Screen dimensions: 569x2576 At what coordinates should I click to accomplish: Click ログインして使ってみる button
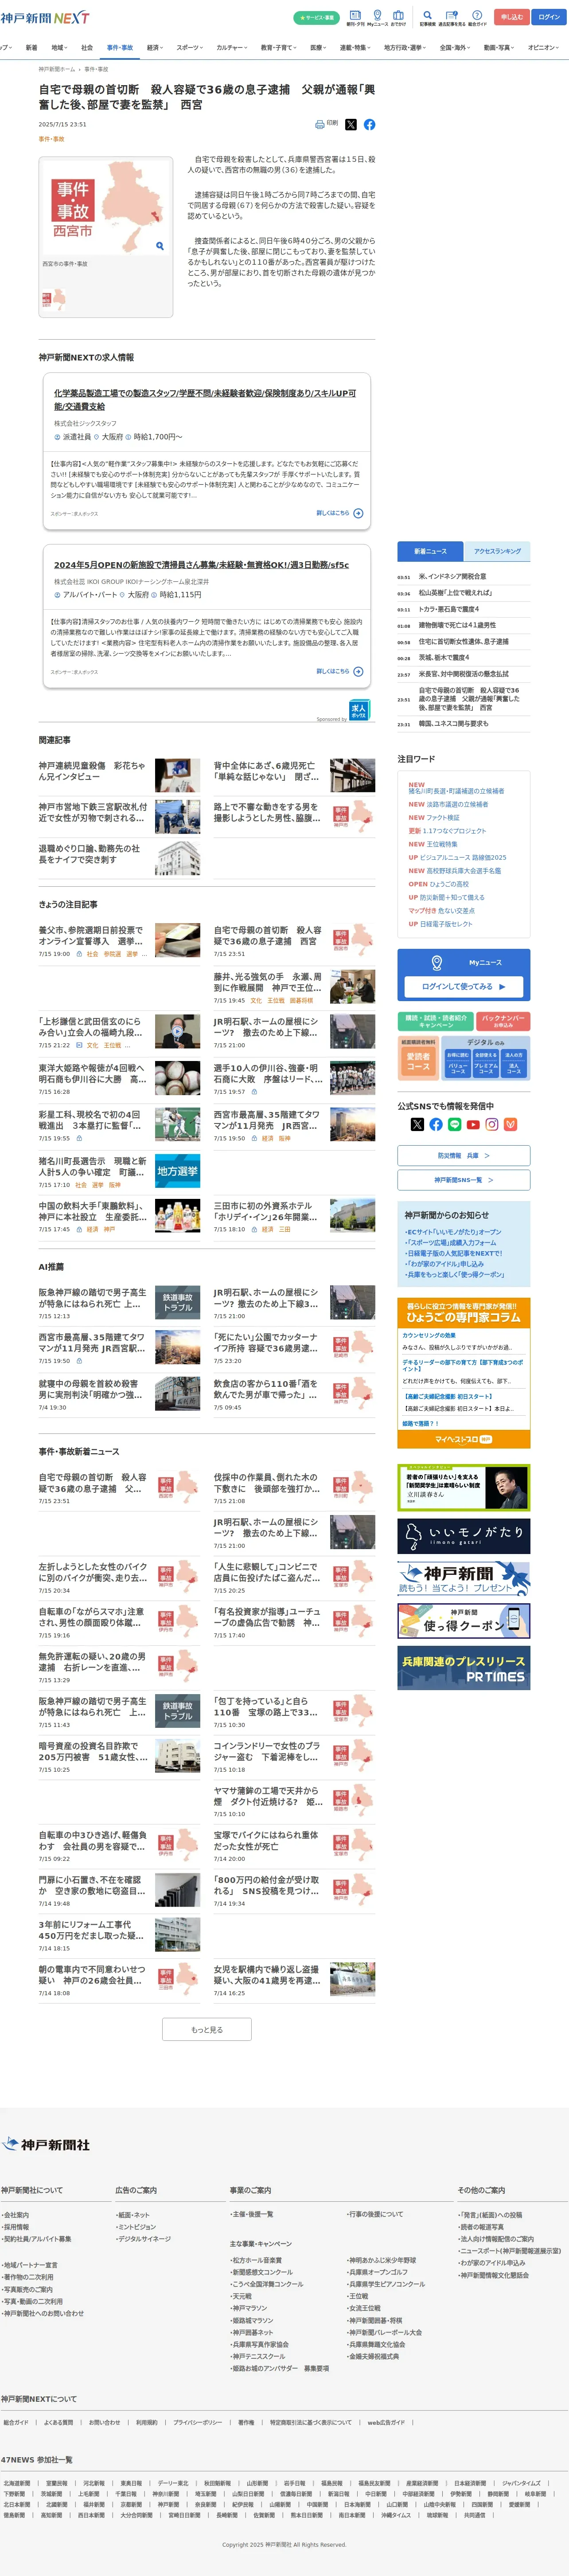464,986
